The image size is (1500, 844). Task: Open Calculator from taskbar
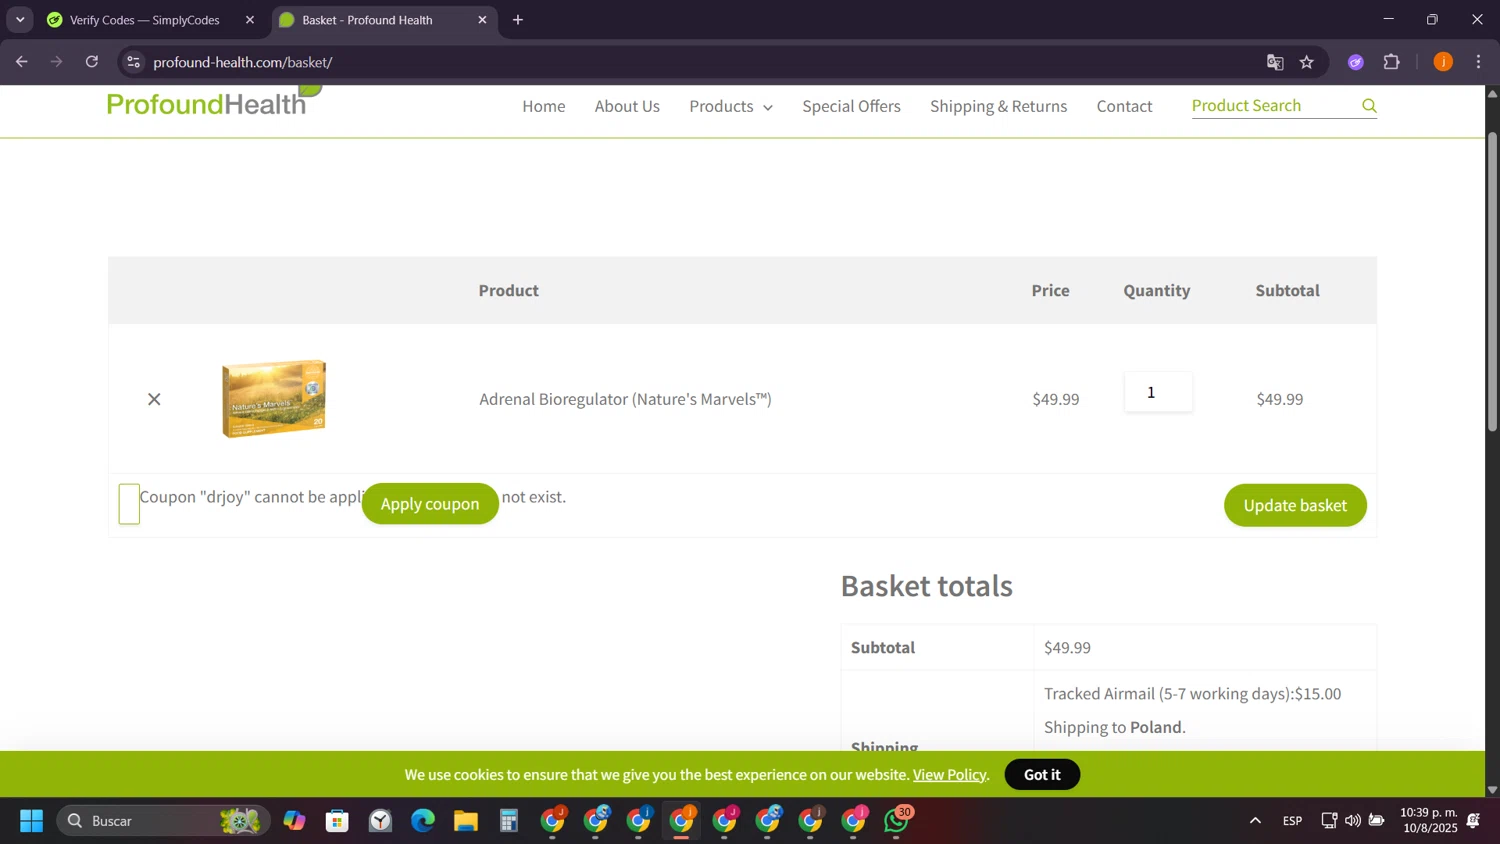point(509,821)
